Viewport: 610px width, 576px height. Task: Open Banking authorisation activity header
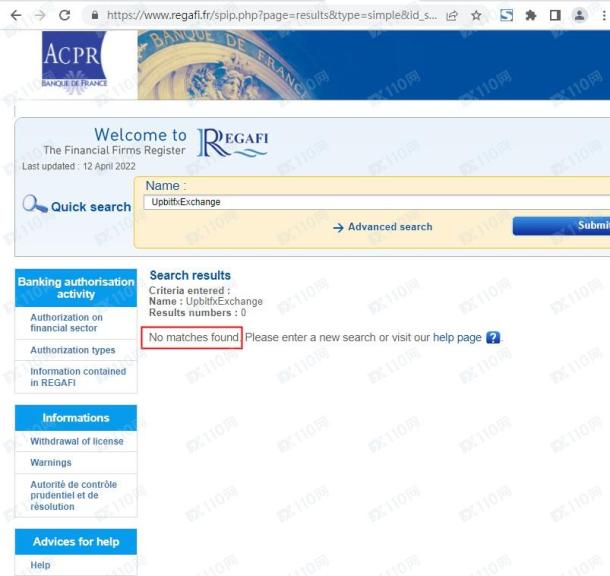click(x=76, y=288)
